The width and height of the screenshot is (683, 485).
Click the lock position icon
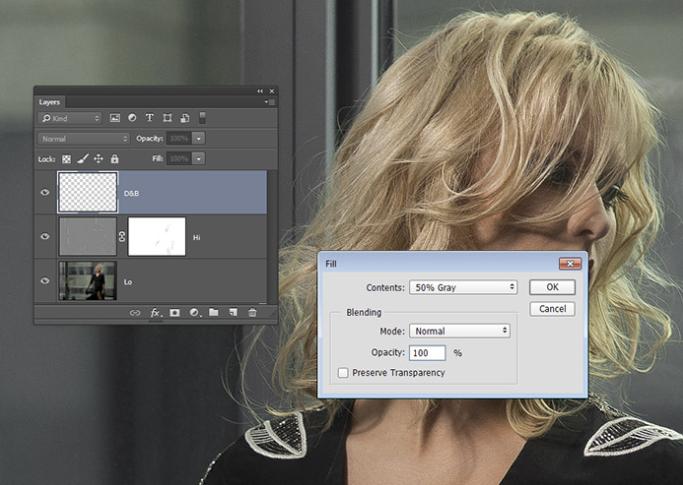[x=98, y=159]
